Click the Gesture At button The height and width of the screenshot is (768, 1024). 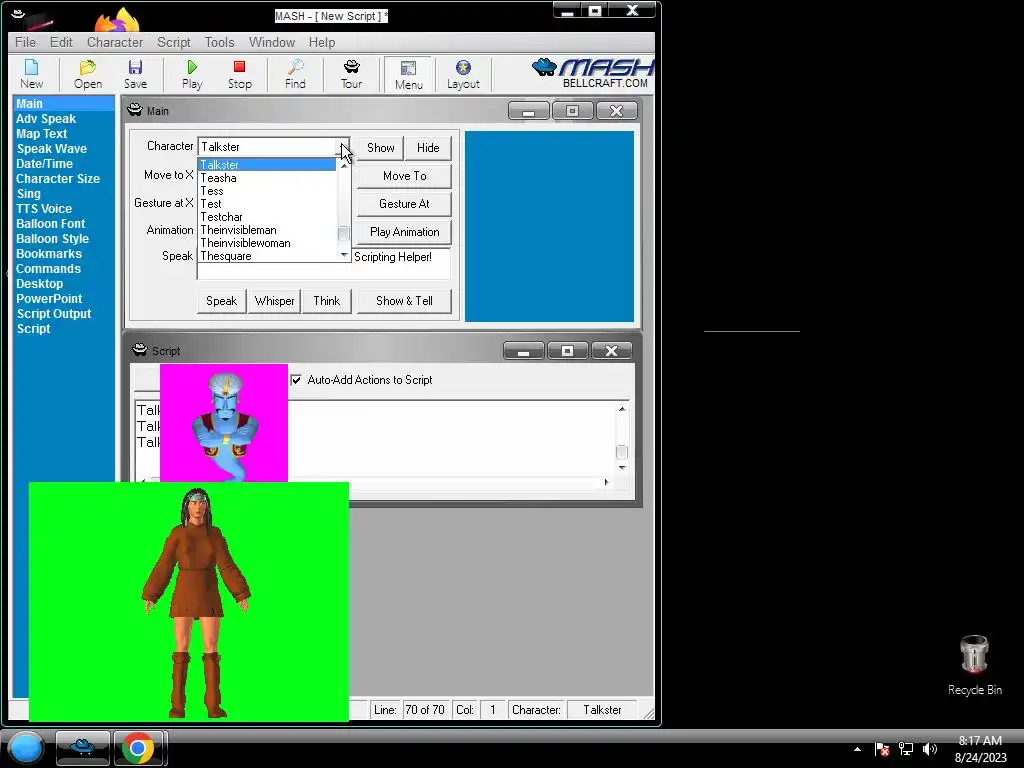tap(404, 204)
